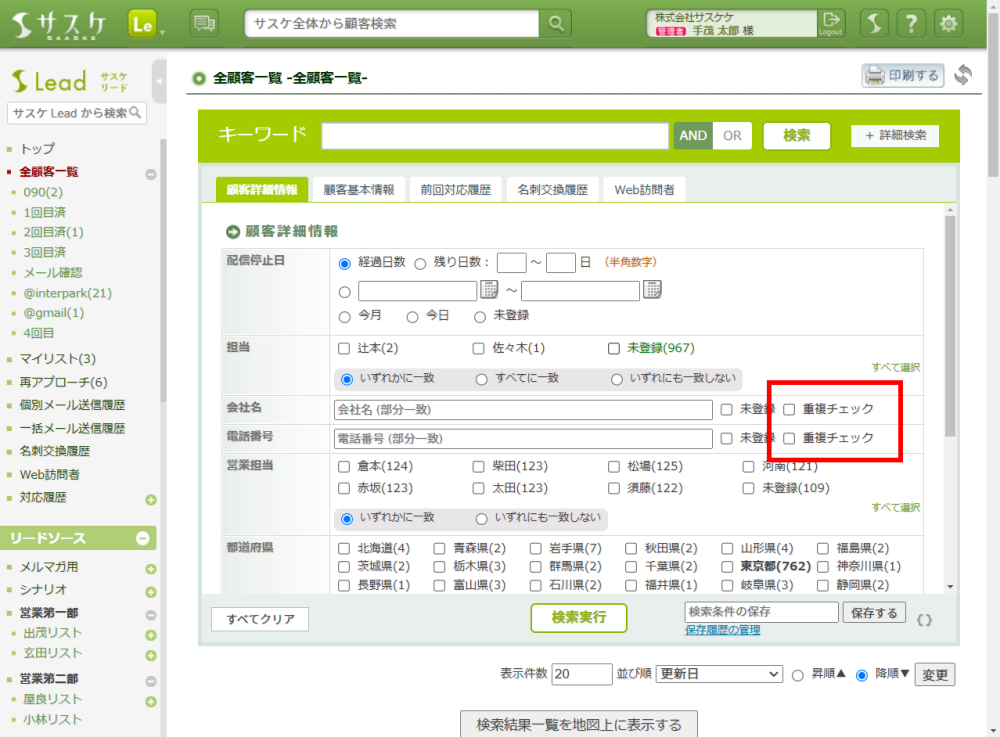This screenshot has width=1000, height=737.
Task: Expand the メルマガ用 plus icon
Action: 151,569
